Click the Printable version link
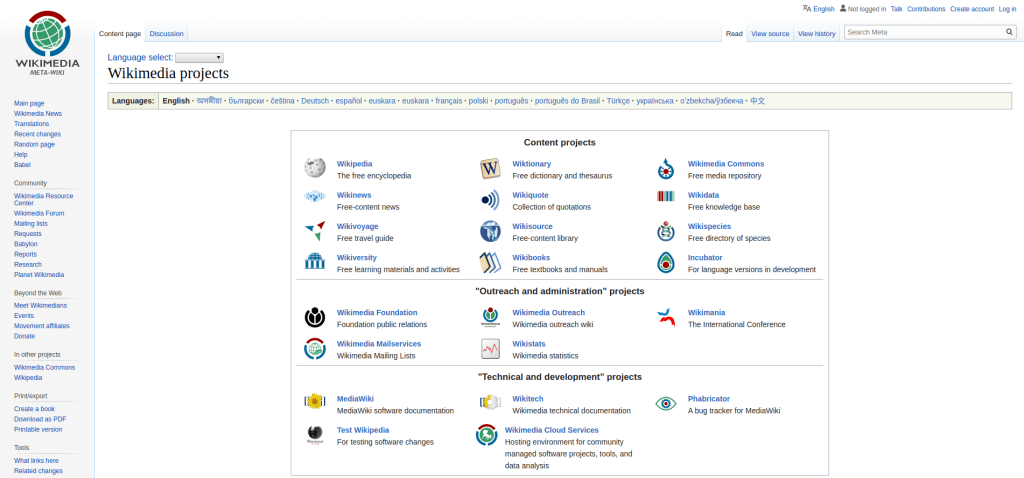The image size is (1024, 478). (39, 430)
